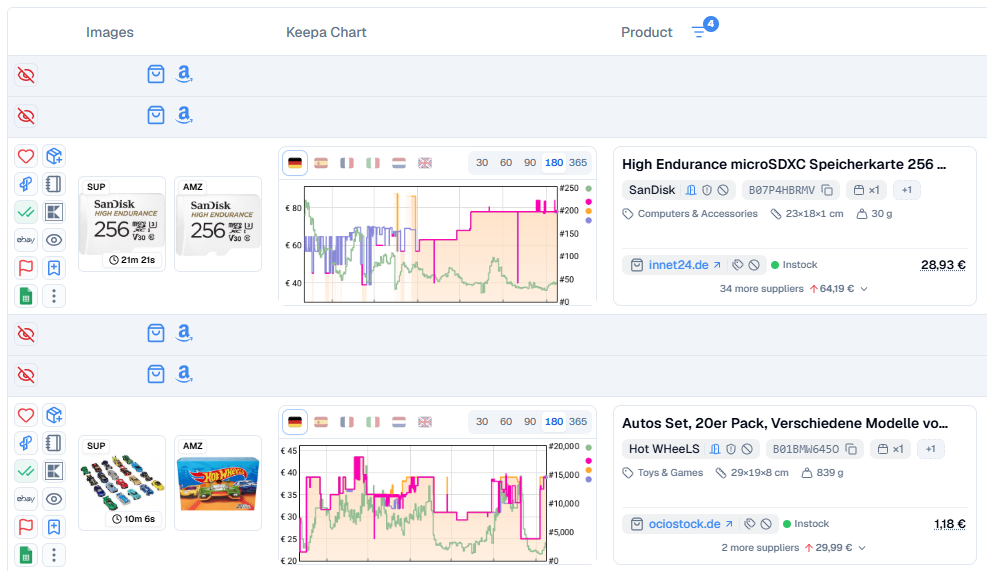Click the Hot WHeeLS brand label
The height and width of the screenshot is (571, 987).
(x=664, y=449)
